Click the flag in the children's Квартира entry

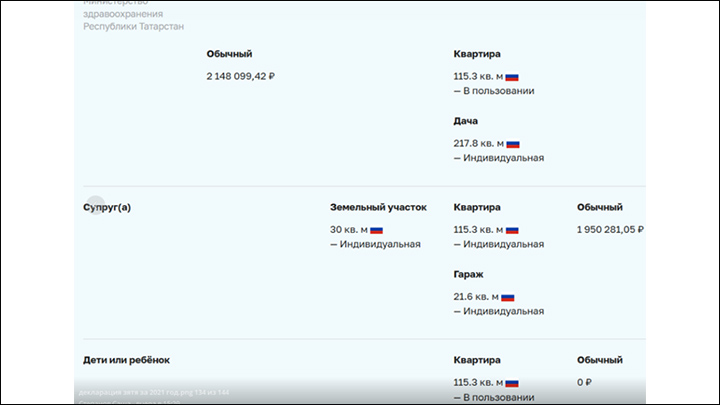512,383
